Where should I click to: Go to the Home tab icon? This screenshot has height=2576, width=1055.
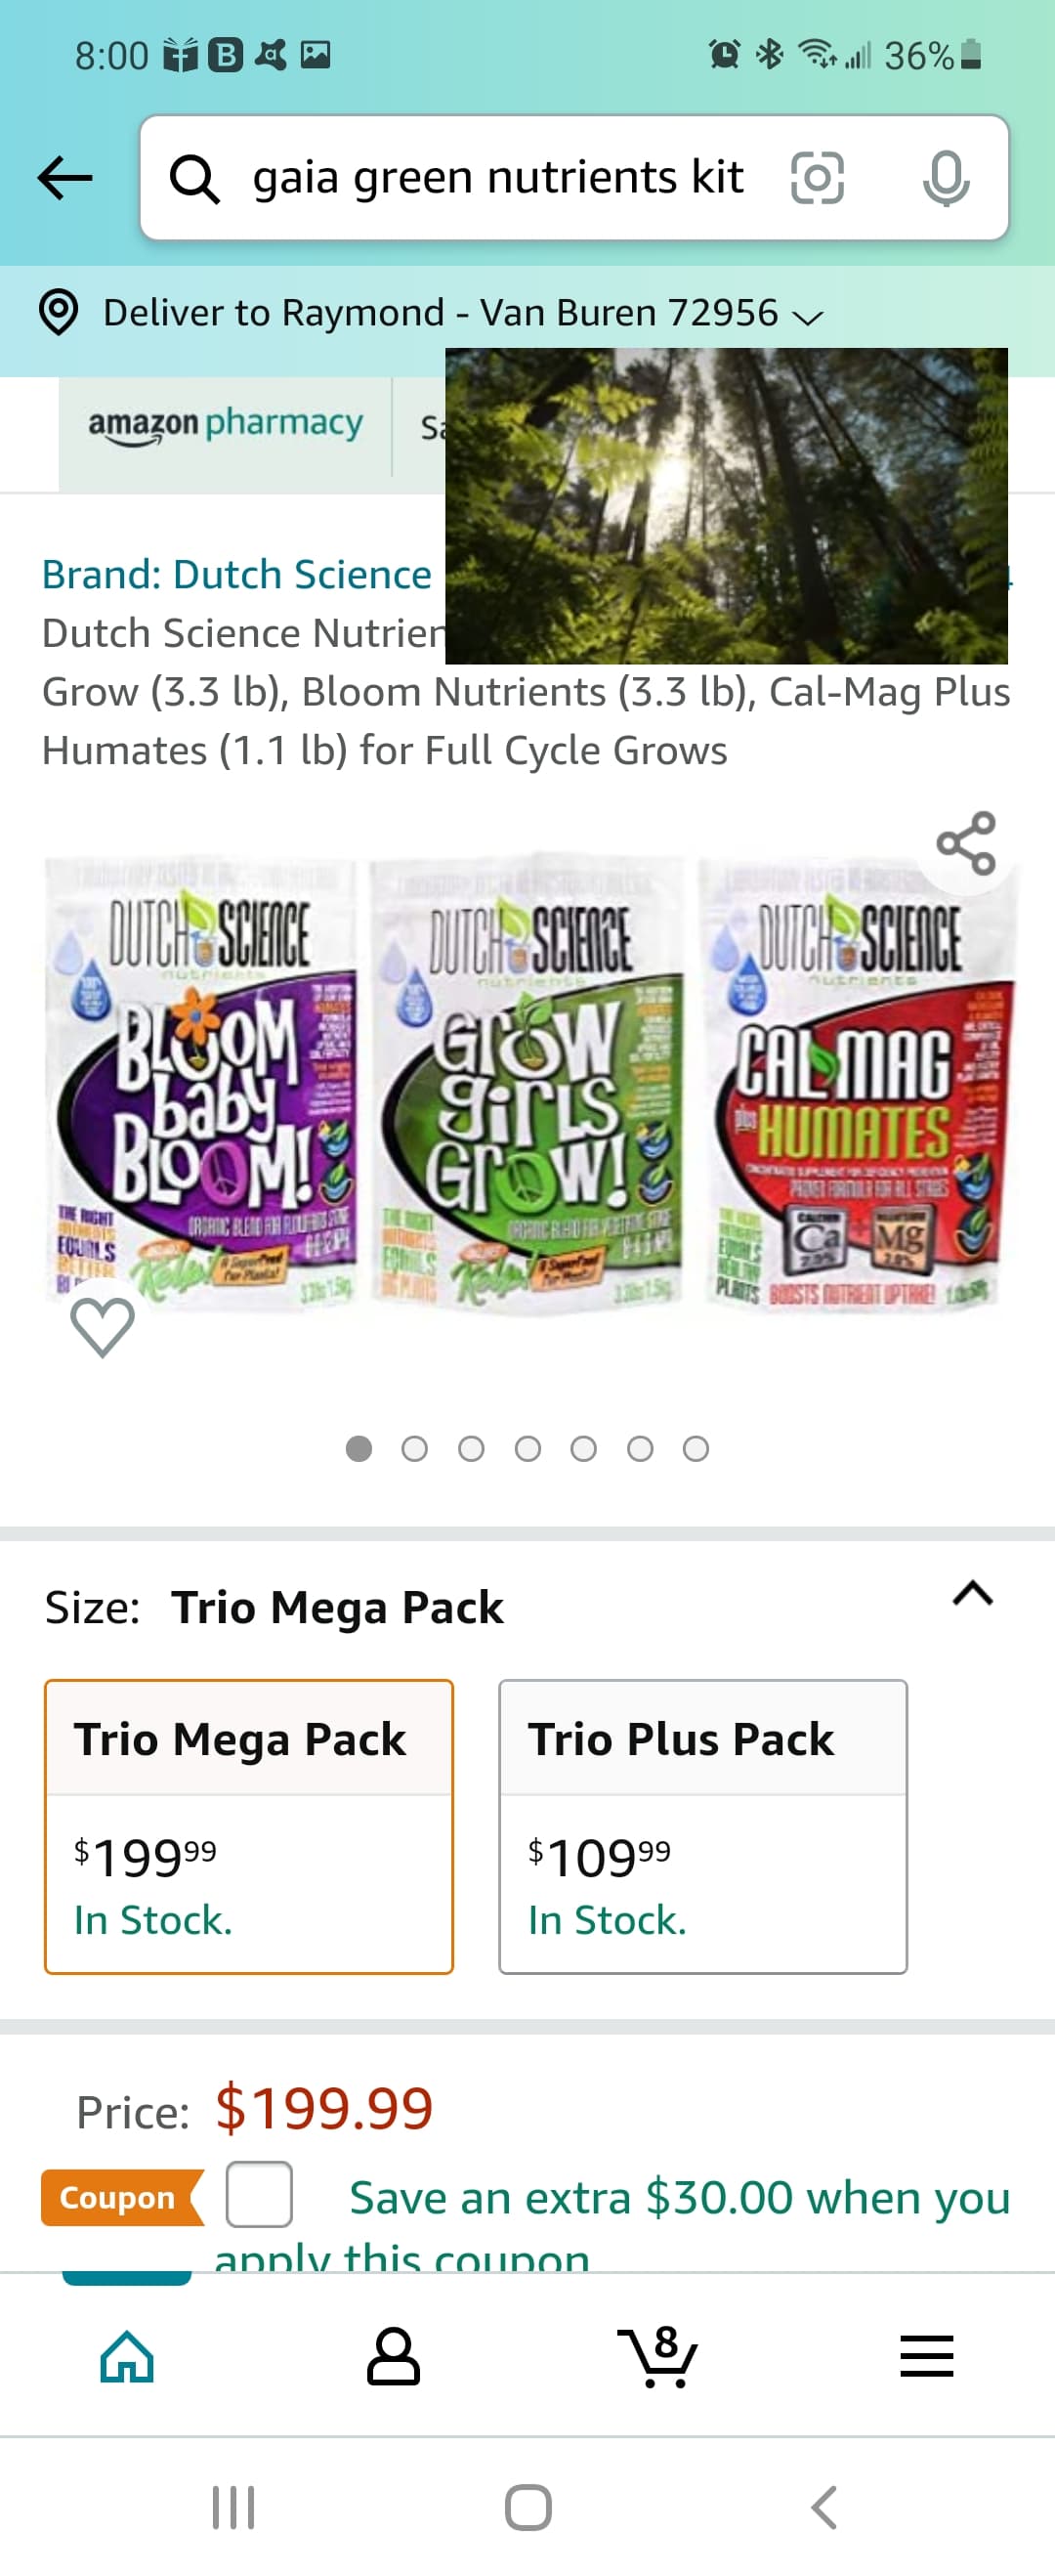point(127,2356)
